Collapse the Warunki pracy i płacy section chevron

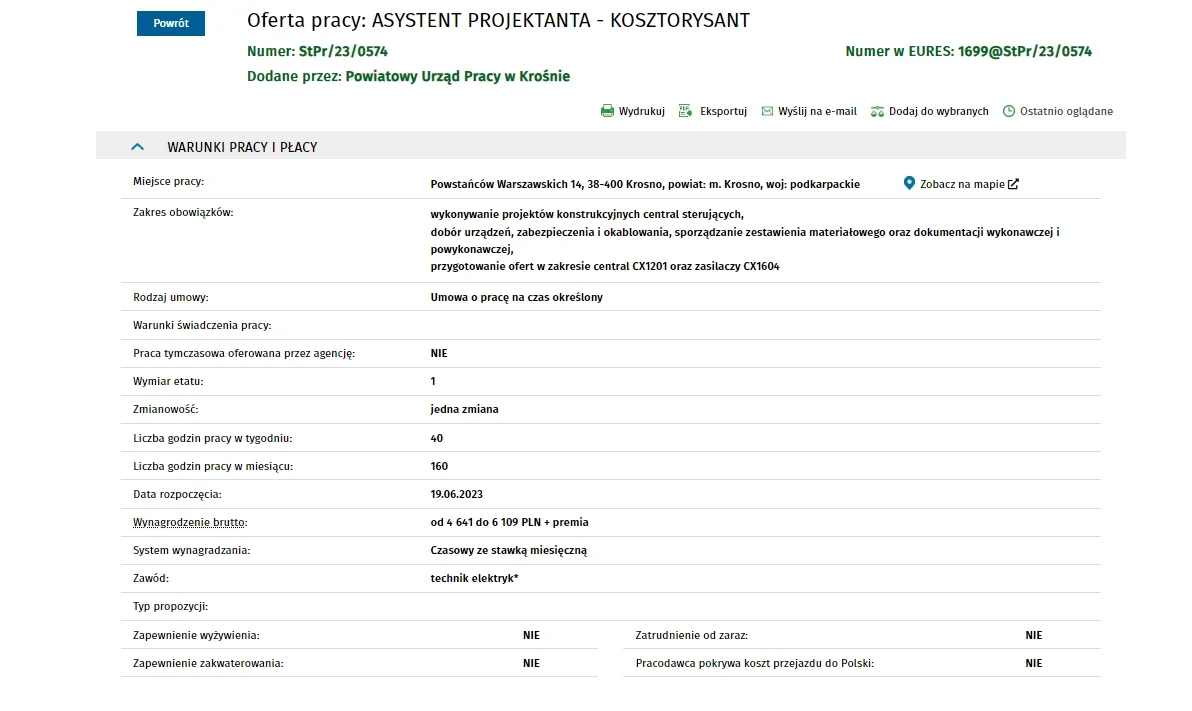(137, 147)
